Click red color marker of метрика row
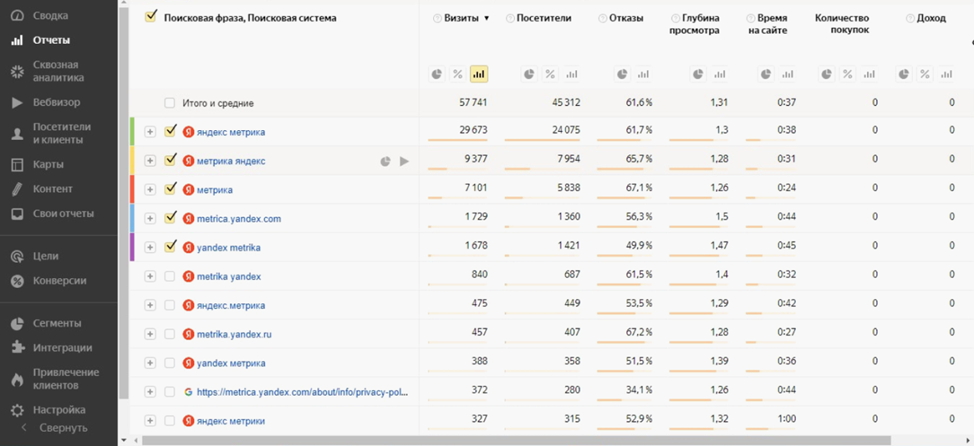 coord(132,189)
